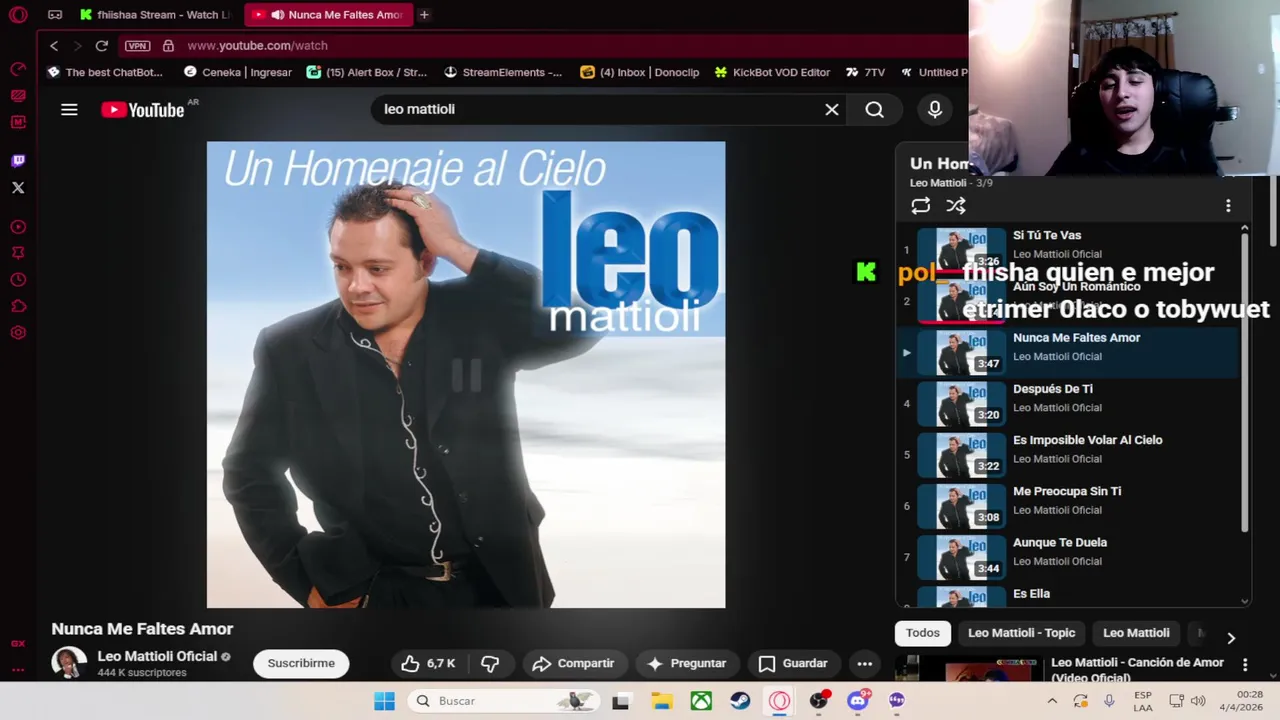This screenshot has height=720, width=1280.
Task: Select the 'Nunca Me Faltes Amor' browser tab
Action: point(328,15)
